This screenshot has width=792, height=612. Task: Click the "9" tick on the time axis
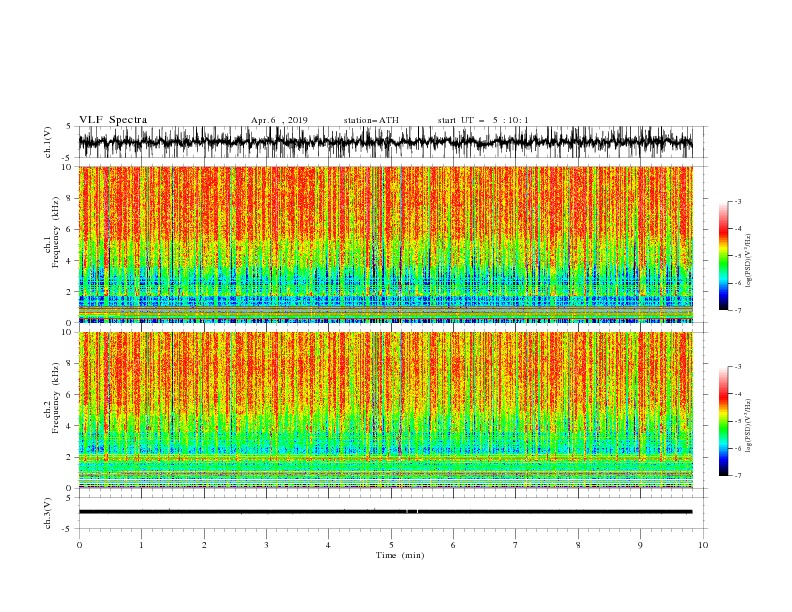(640, 545)
